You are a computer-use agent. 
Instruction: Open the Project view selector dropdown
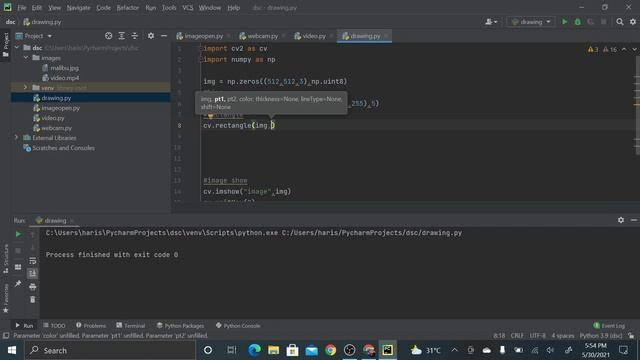(x=33, y=36)
